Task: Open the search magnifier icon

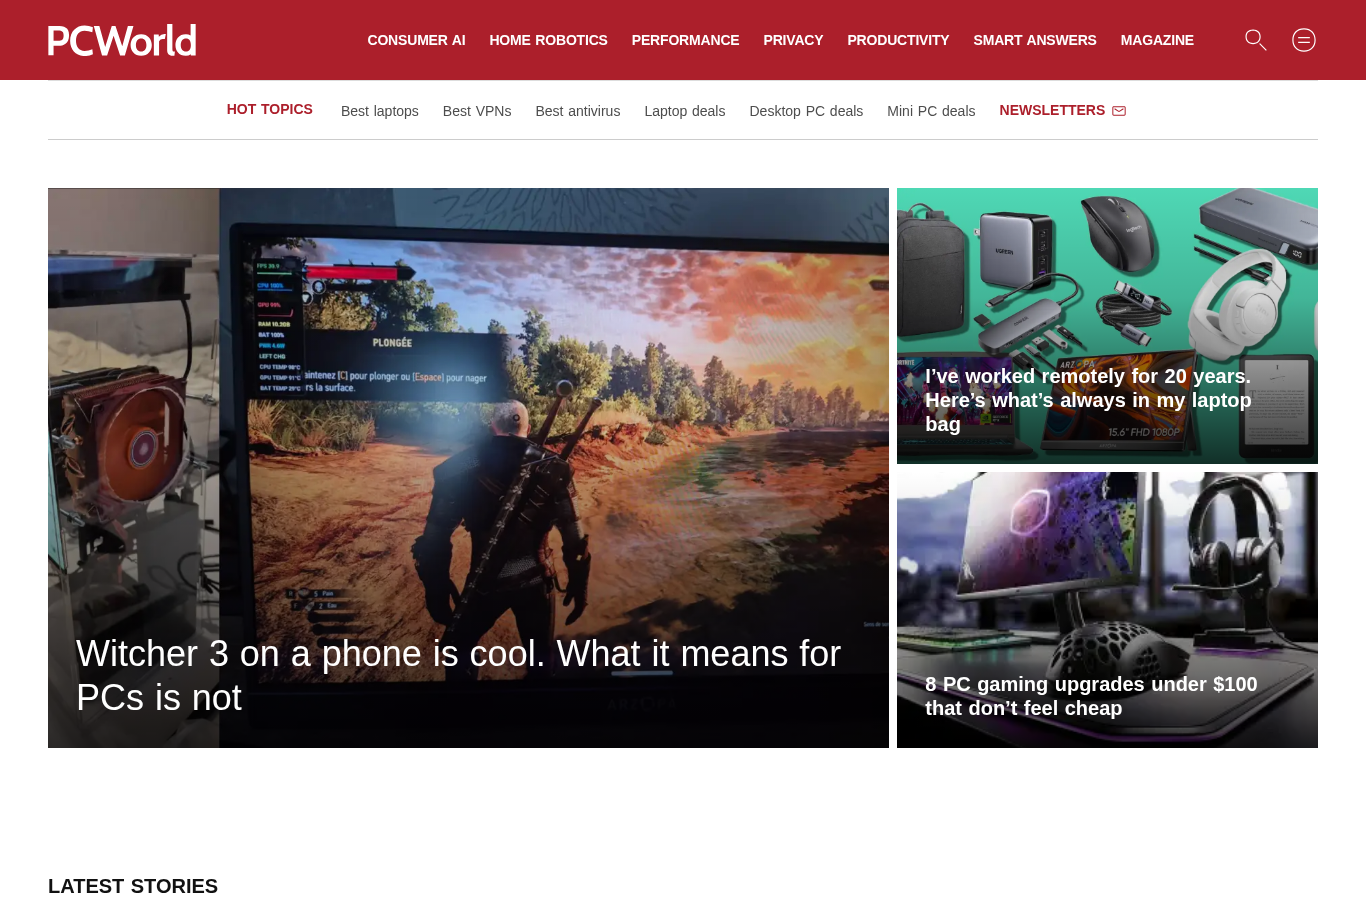Action: [x=1256, y=40]
